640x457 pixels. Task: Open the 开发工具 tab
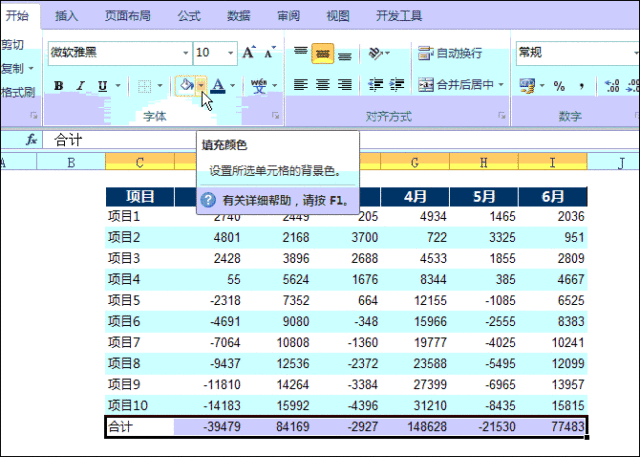pos(399,16)
